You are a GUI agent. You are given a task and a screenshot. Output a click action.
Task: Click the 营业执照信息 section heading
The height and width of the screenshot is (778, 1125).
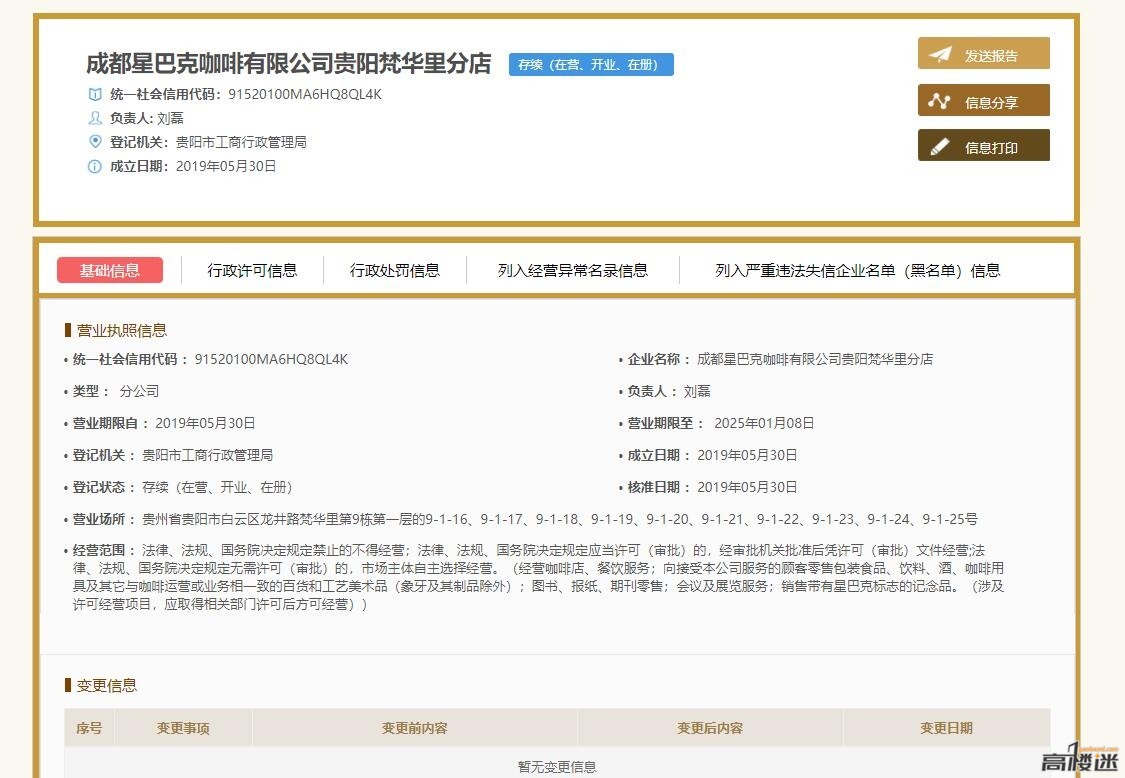pos(121,330)
